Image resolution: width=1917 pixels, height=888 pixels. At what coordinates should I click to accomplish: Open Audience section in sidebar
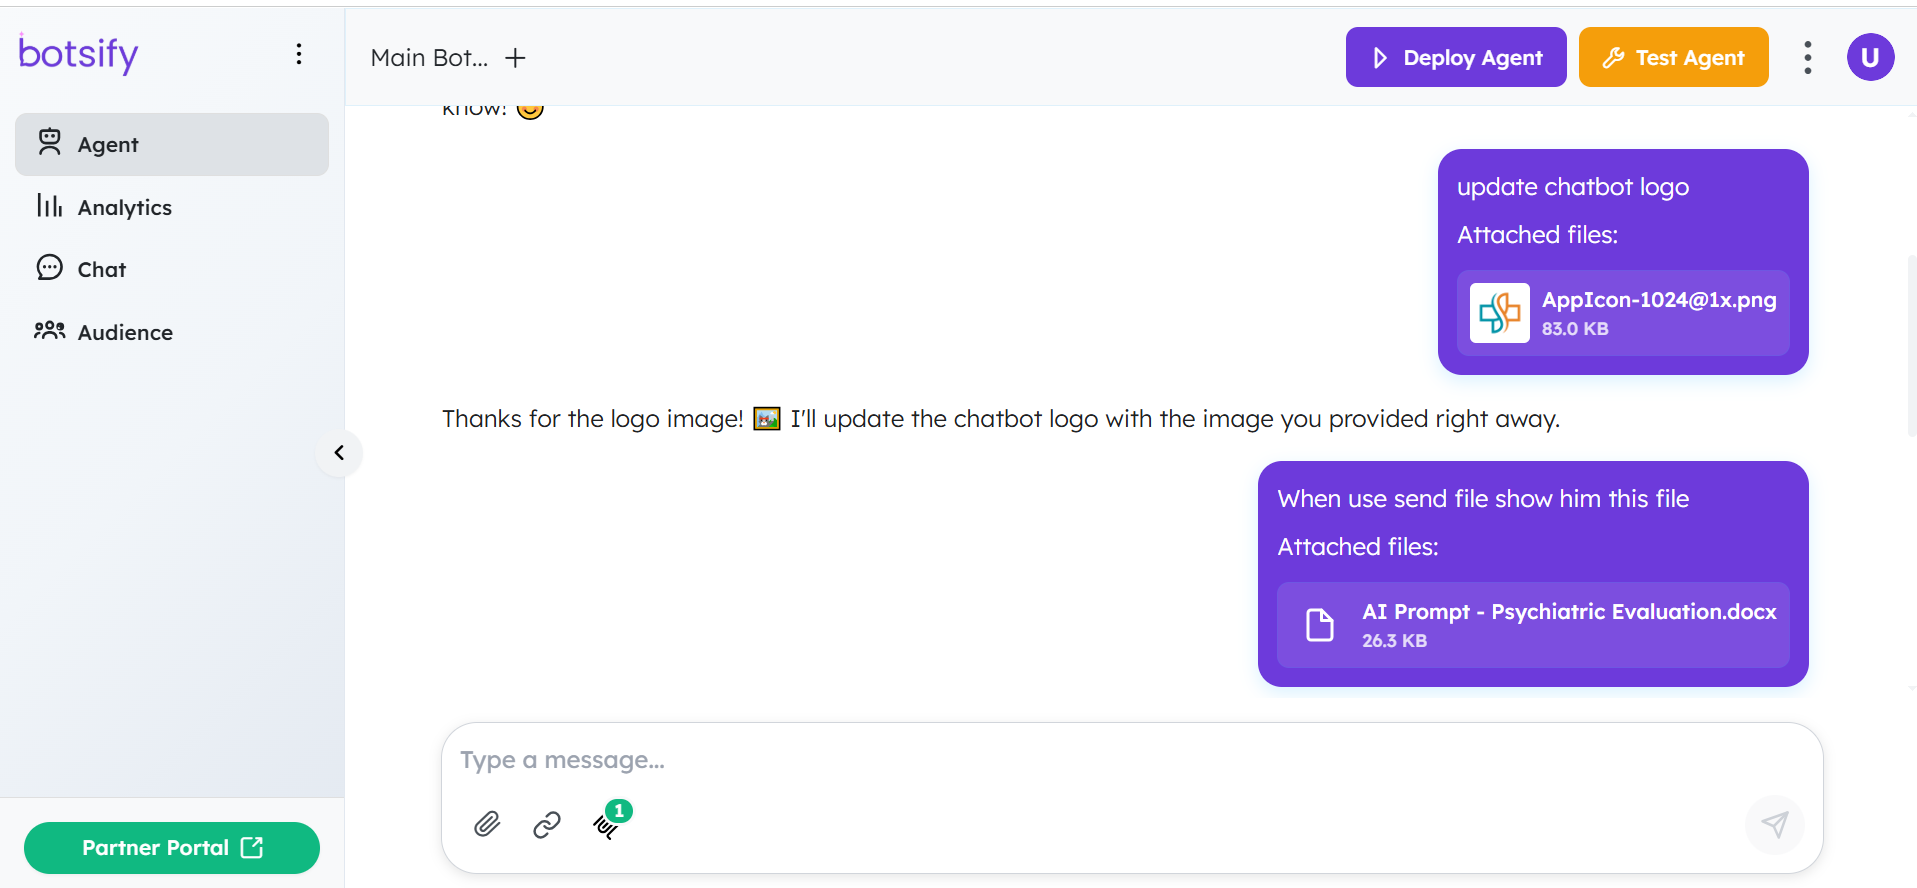[172, 332]
